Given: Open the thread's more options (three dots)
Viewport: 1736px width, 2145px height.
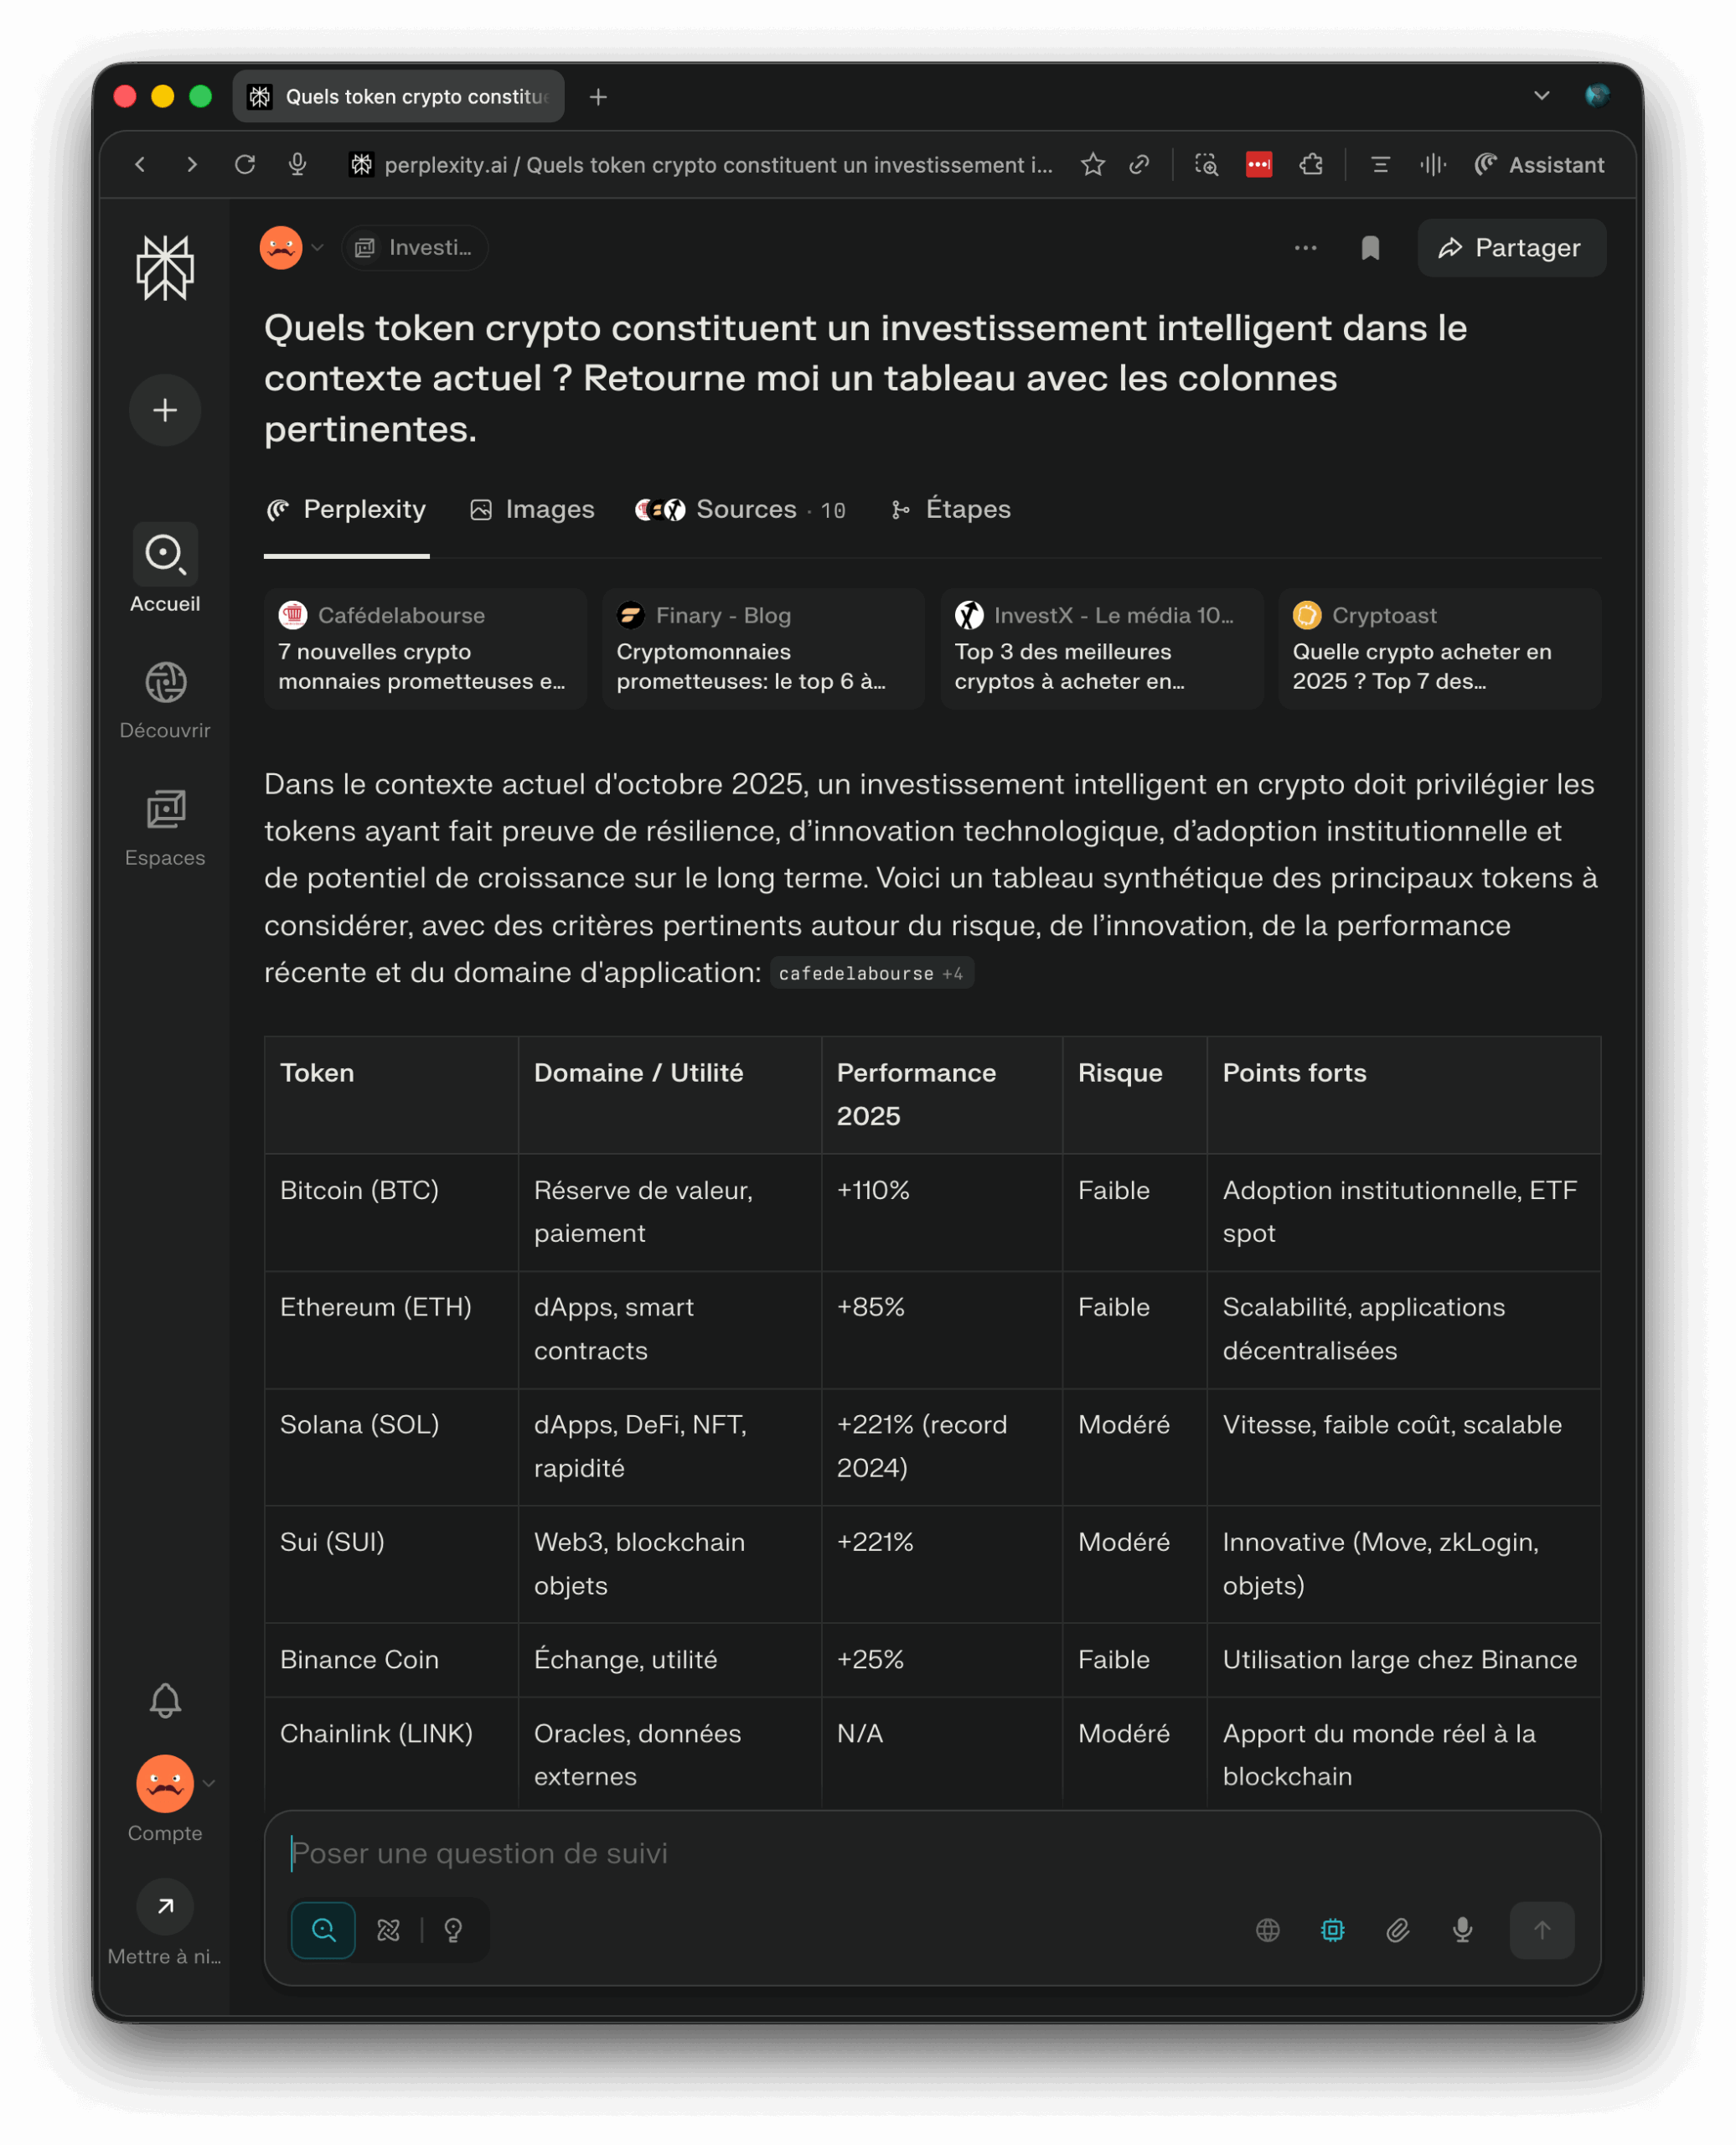Looking at the screenshot, I should point(1305,248).
